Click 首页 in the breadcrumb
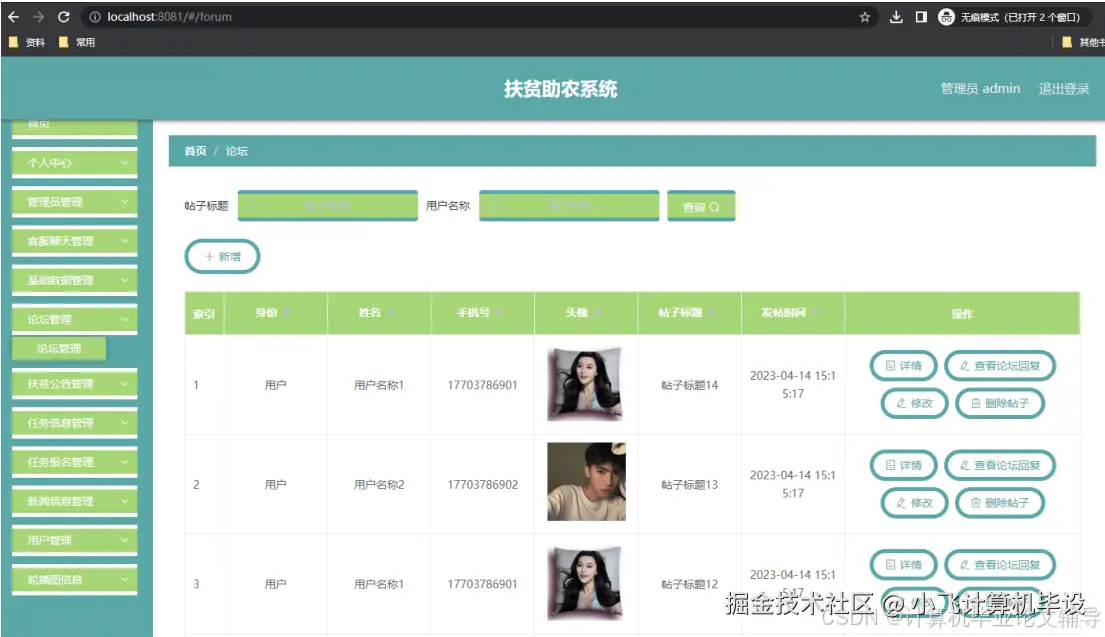This screenshot has width=1105, height=637. pos(195,151)
